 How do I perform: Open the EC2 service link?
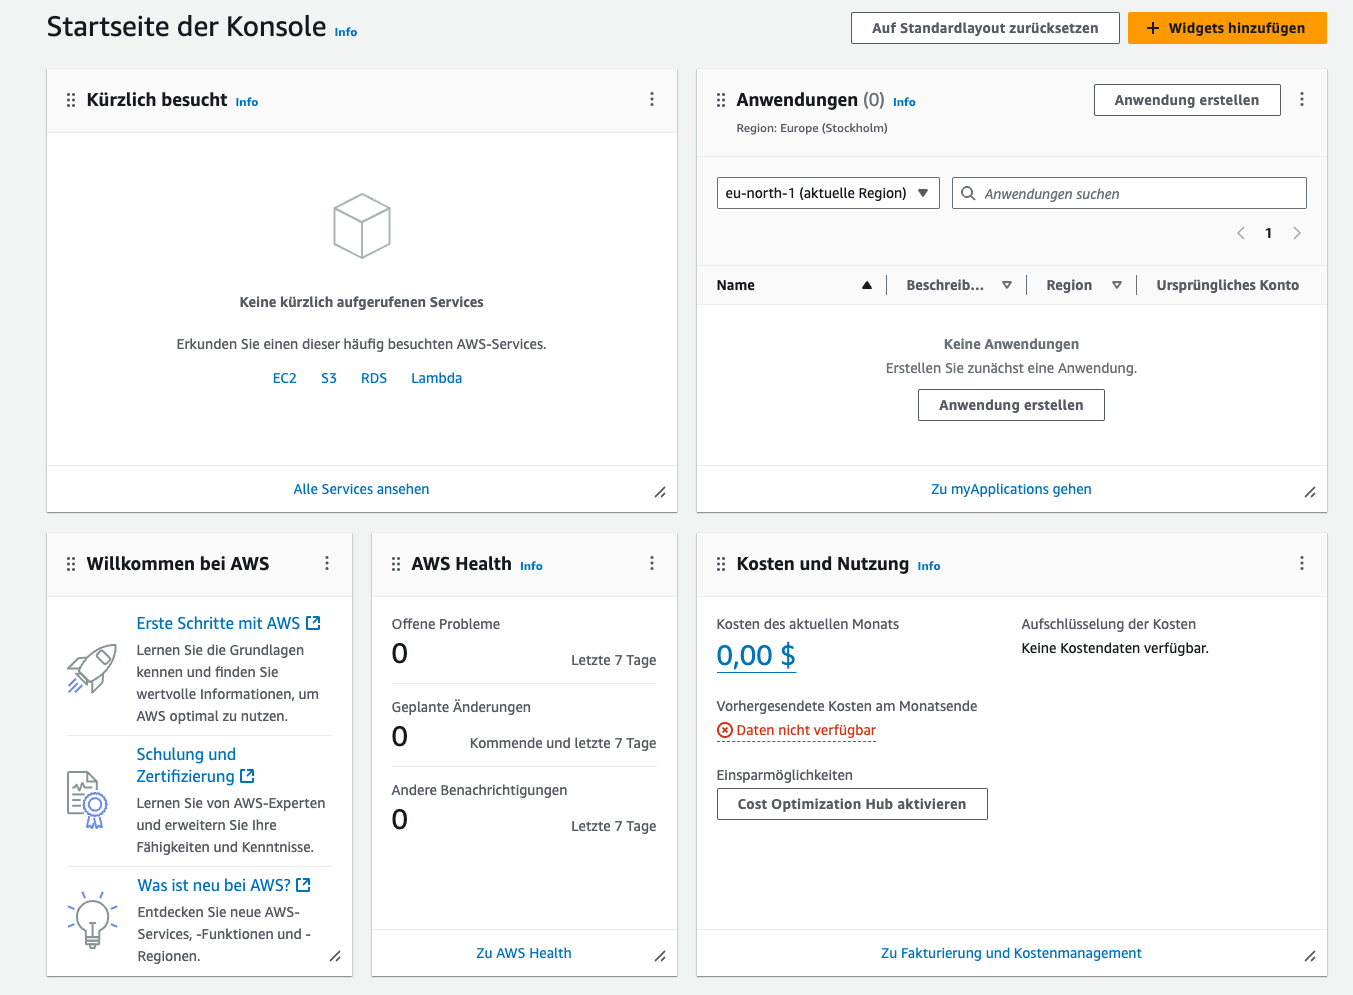[284, 378]
